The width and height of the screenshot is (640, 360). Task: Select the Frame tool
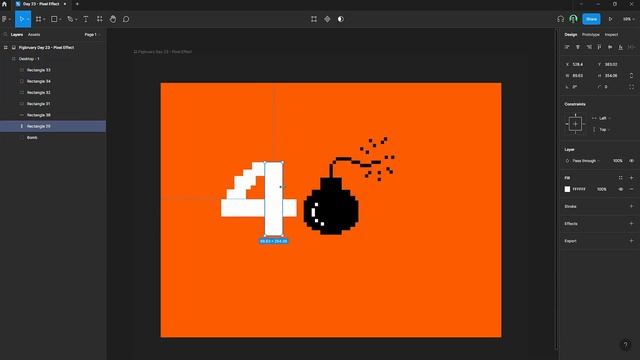38,19
